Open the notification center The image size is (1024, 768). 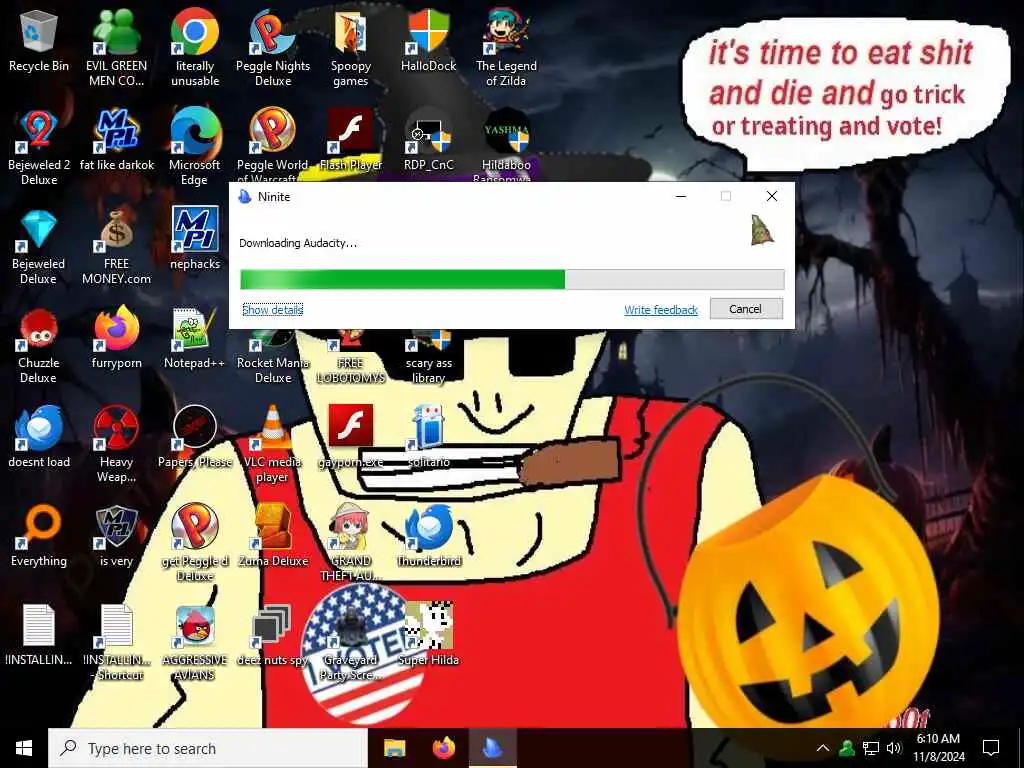point(991,748)
